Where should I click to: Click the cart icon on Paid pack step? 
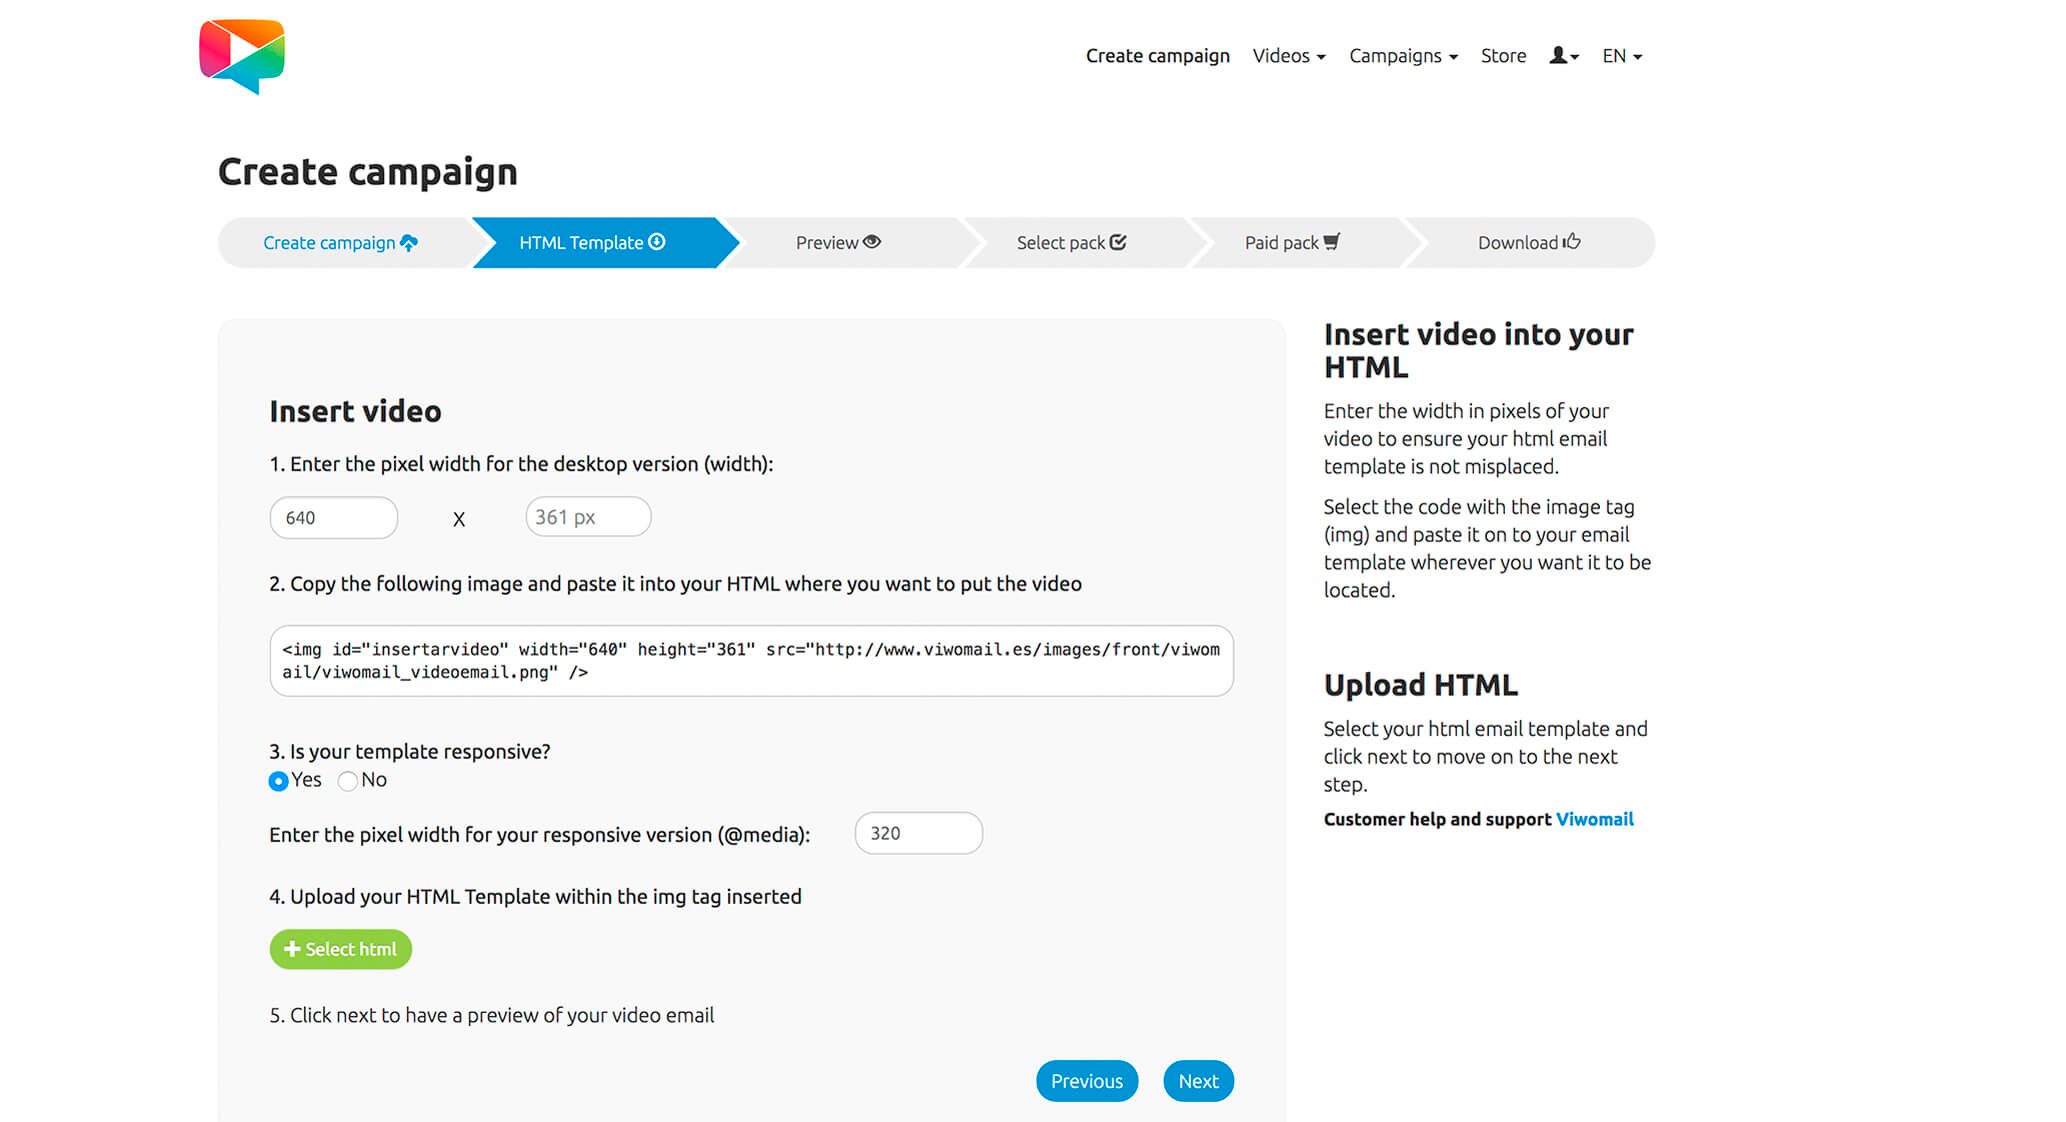click(x=1331, y=242)
